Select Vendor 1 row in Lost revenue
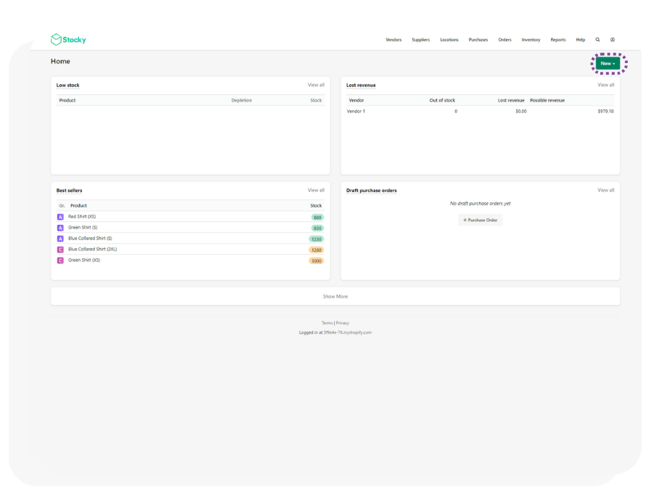This screenshot has height=502, width=670. point(356,111)
